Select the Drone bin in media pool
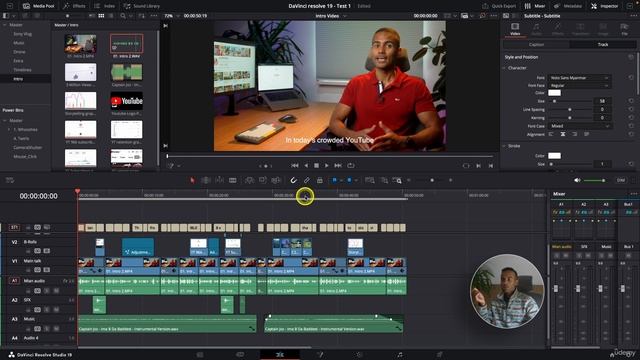The width and height of the screenshot is (640, 360). click(19, 52)
